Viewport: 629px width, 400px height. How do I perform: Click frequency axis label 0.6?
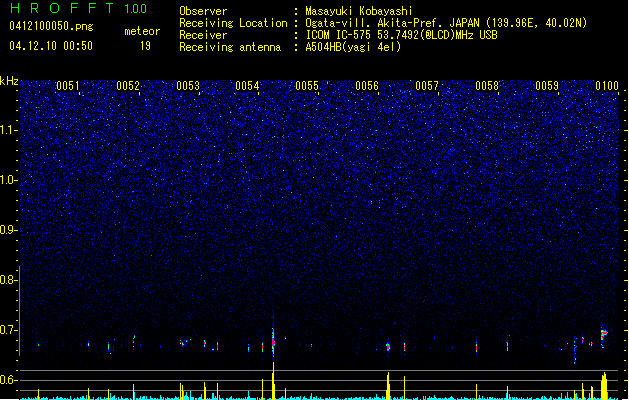pos(9,380)
